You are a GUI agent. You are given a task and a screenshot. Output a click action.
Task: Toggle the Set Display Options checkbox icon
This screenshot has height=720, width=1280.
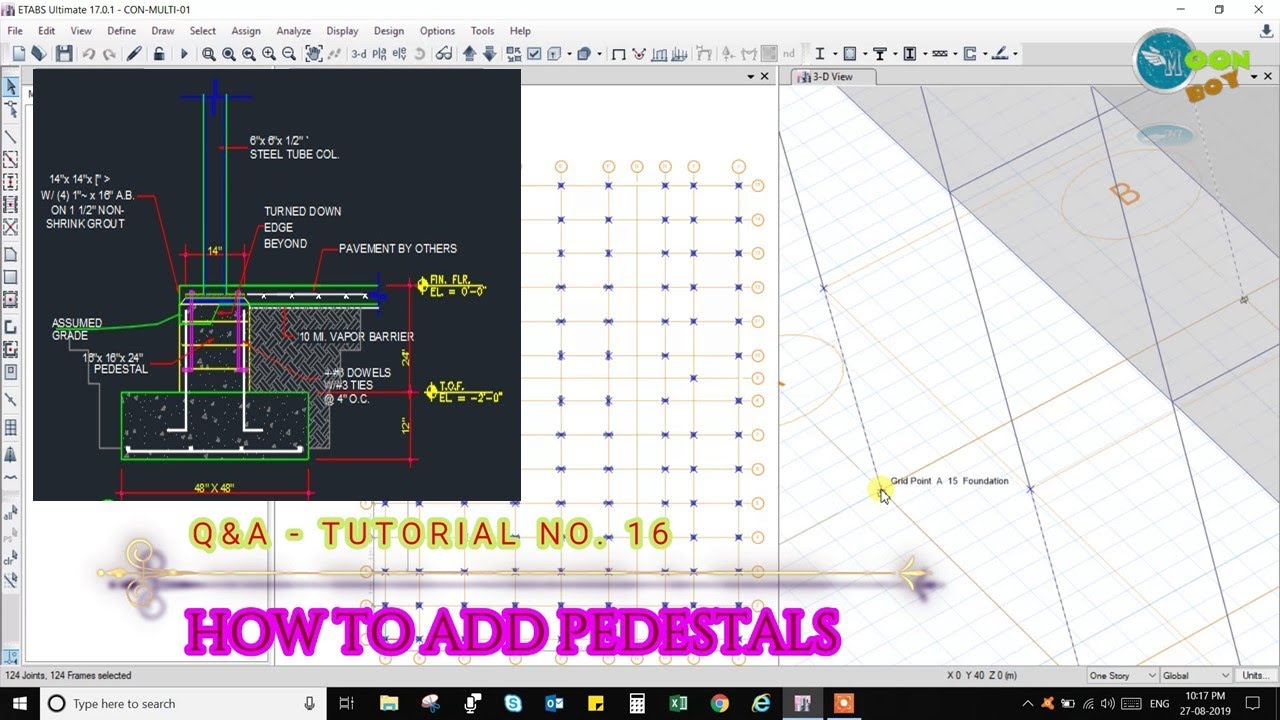tap(535, 54)
